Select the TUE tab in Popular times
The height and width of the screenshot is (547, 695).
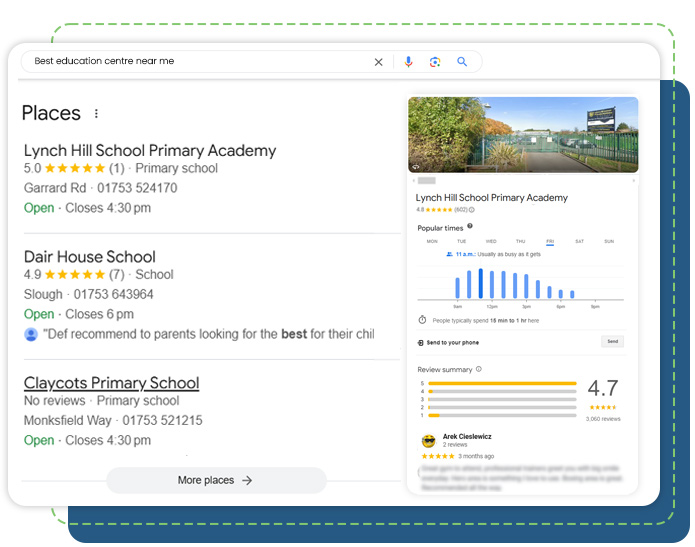click(461, 242)
